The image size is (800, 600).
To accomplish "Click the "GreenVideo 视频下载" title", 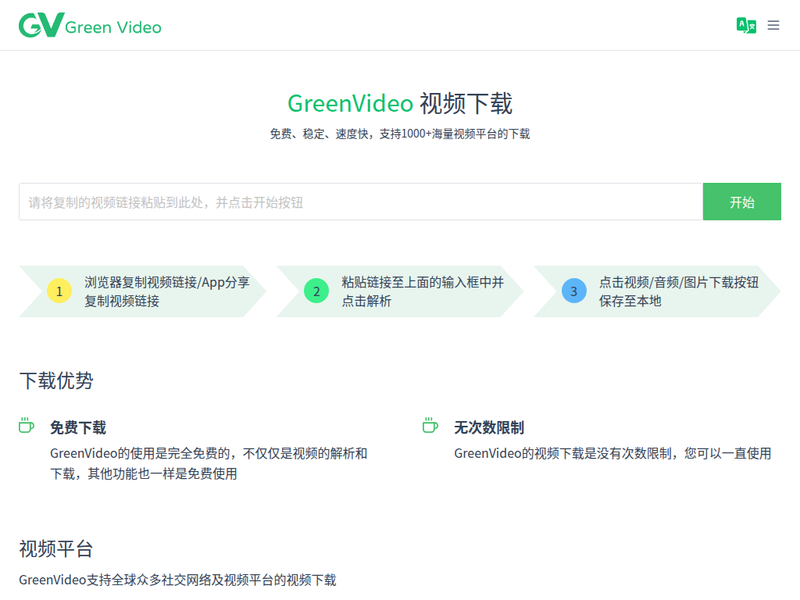I will 400,104.
